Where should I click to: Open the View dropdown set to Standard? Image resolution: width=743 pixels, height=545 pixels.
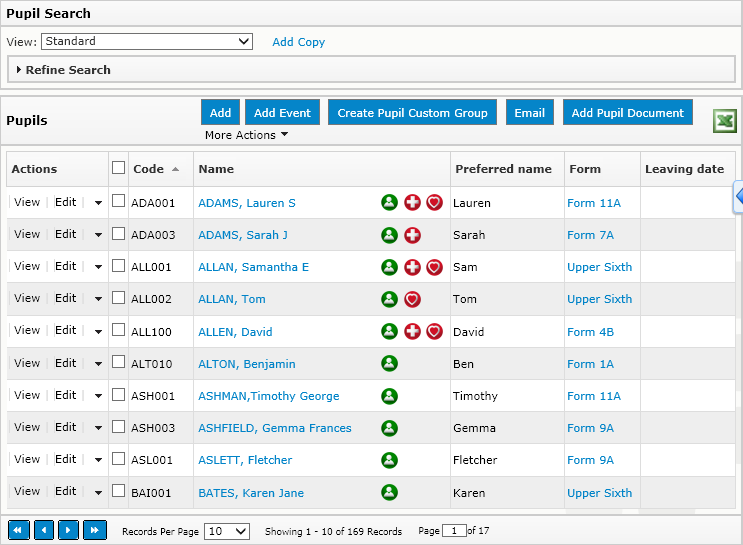147,42
